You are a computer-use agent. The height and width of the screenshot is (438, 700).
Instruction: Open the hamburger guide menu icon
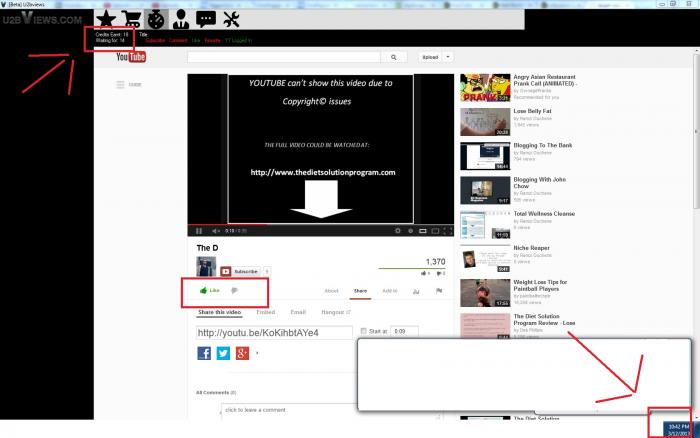pos(120,84)
